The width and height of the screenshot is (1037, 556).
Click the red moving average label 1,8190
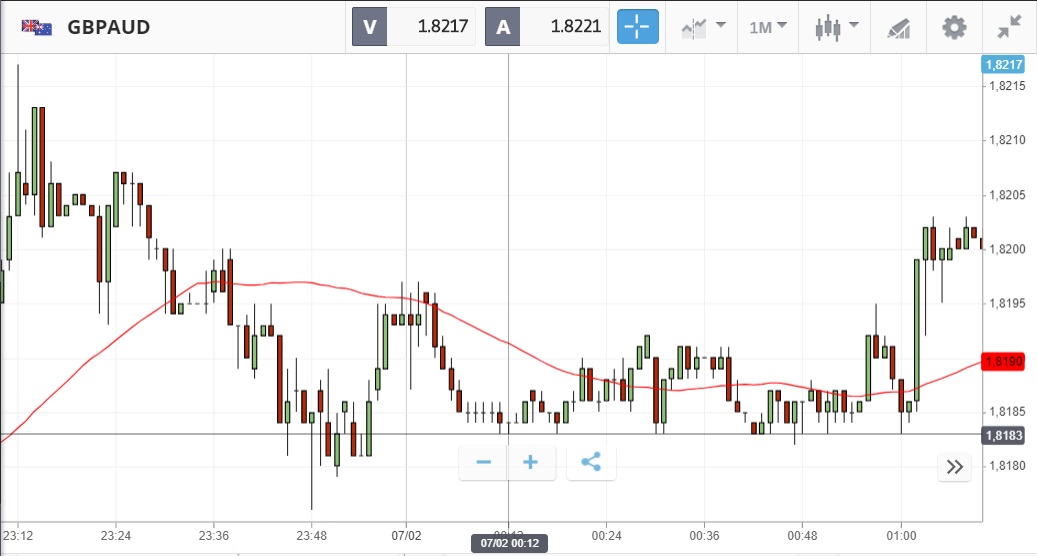[1004, 361]
